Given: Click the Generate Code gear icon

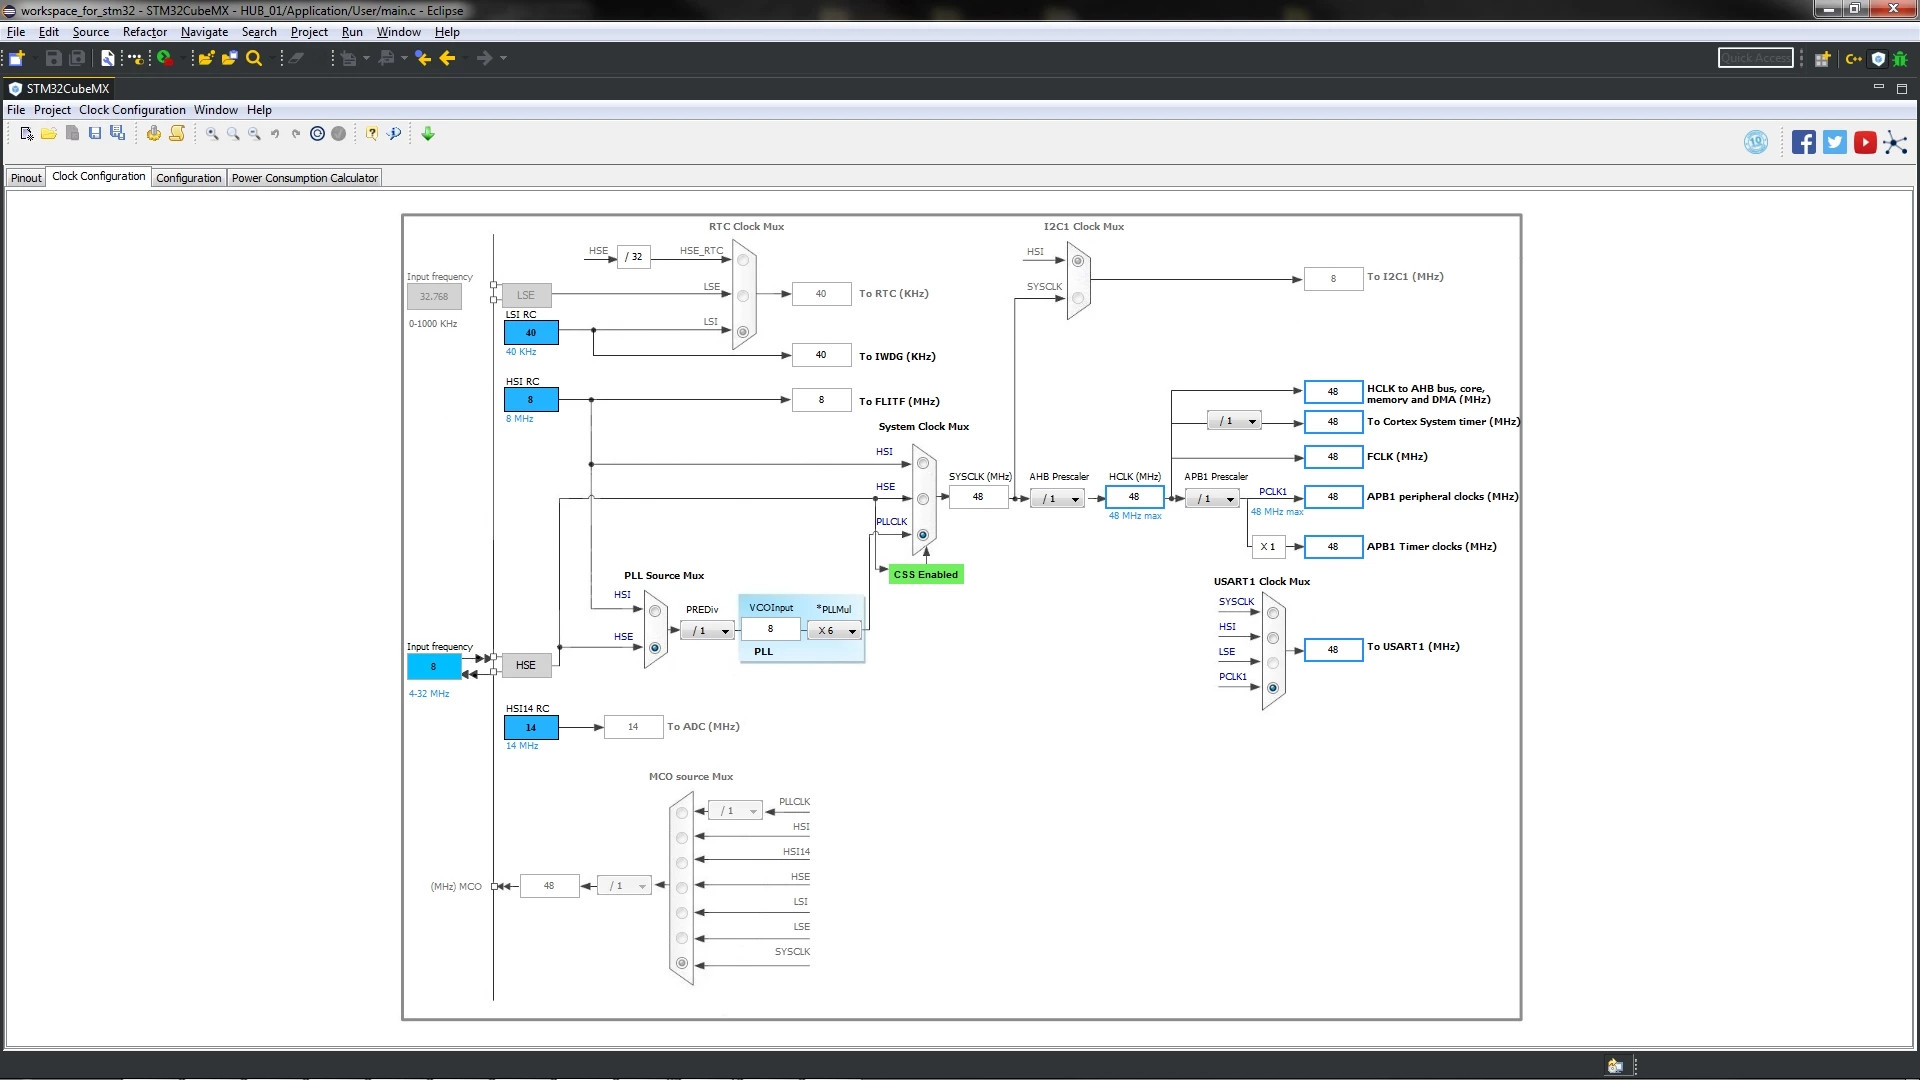Looking at the screenshot, I should (153, 134).
